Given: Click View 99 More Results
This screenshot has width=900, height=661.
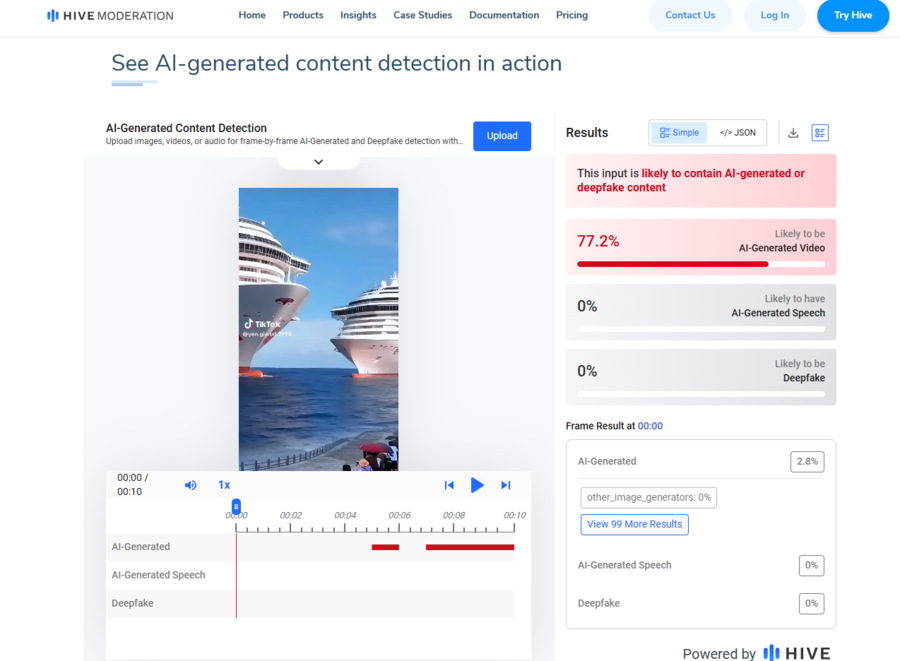Looking at the screenshot, I should (634, 524).
